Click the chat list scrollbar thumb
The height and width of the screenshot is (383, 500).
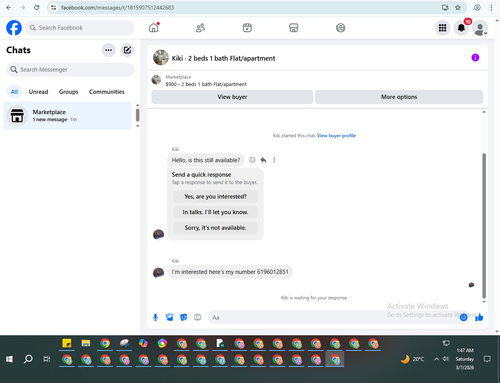click(137, 115)
